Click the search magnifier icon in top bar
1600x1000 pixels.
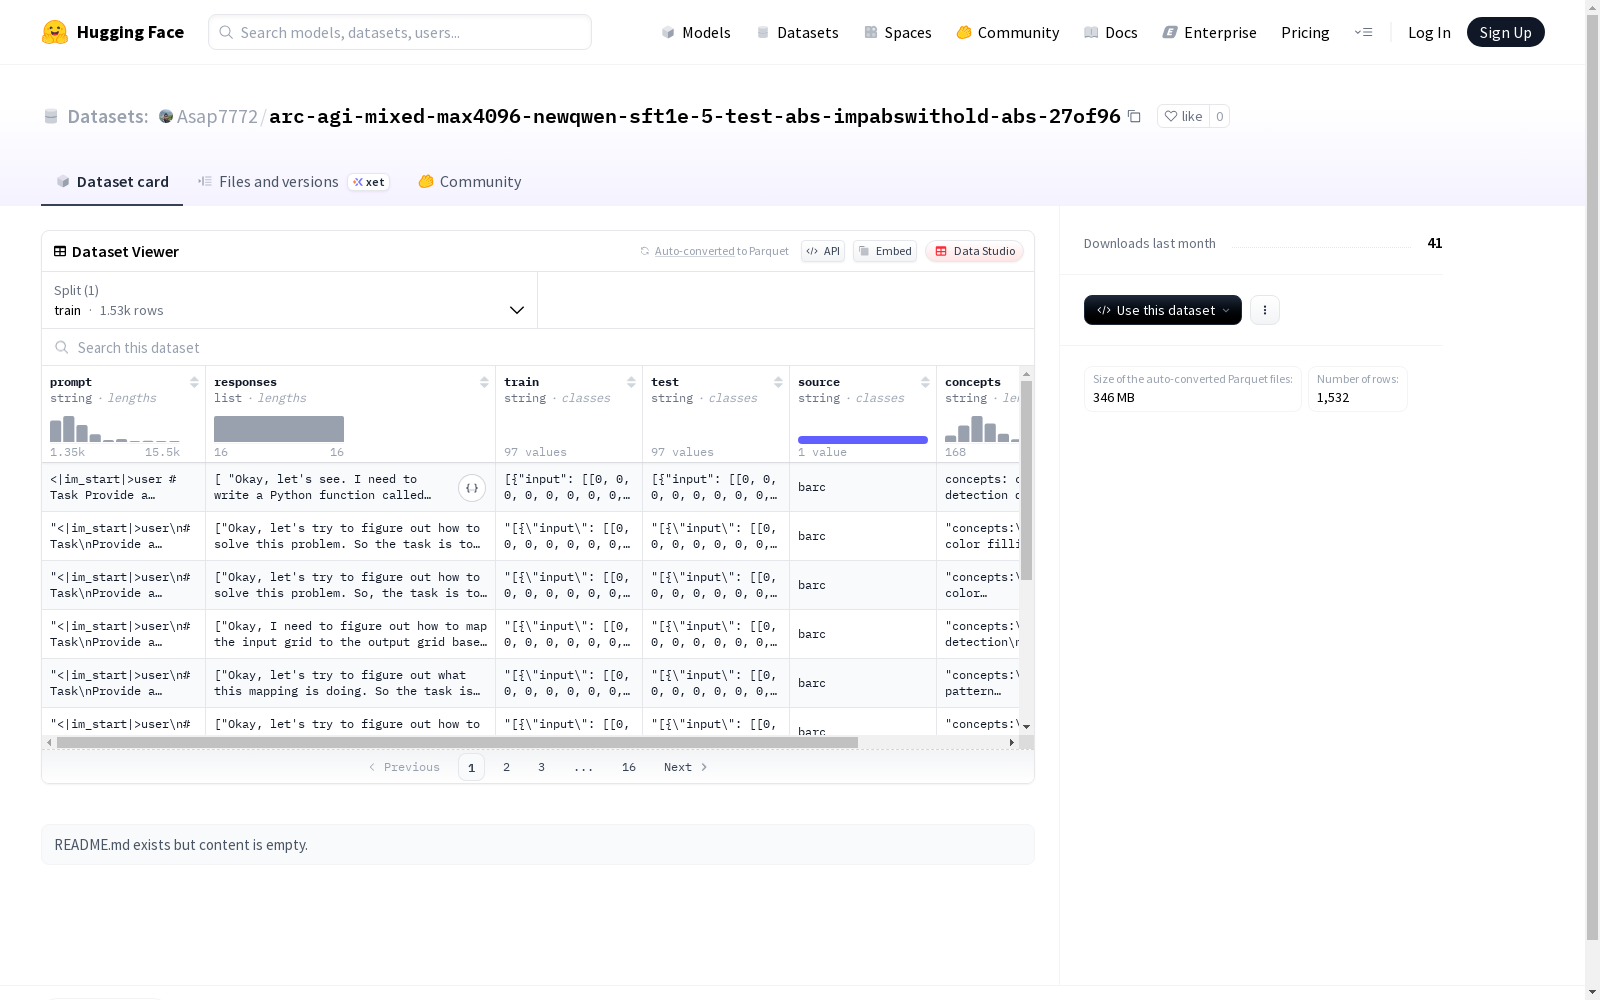coord(226,32)
